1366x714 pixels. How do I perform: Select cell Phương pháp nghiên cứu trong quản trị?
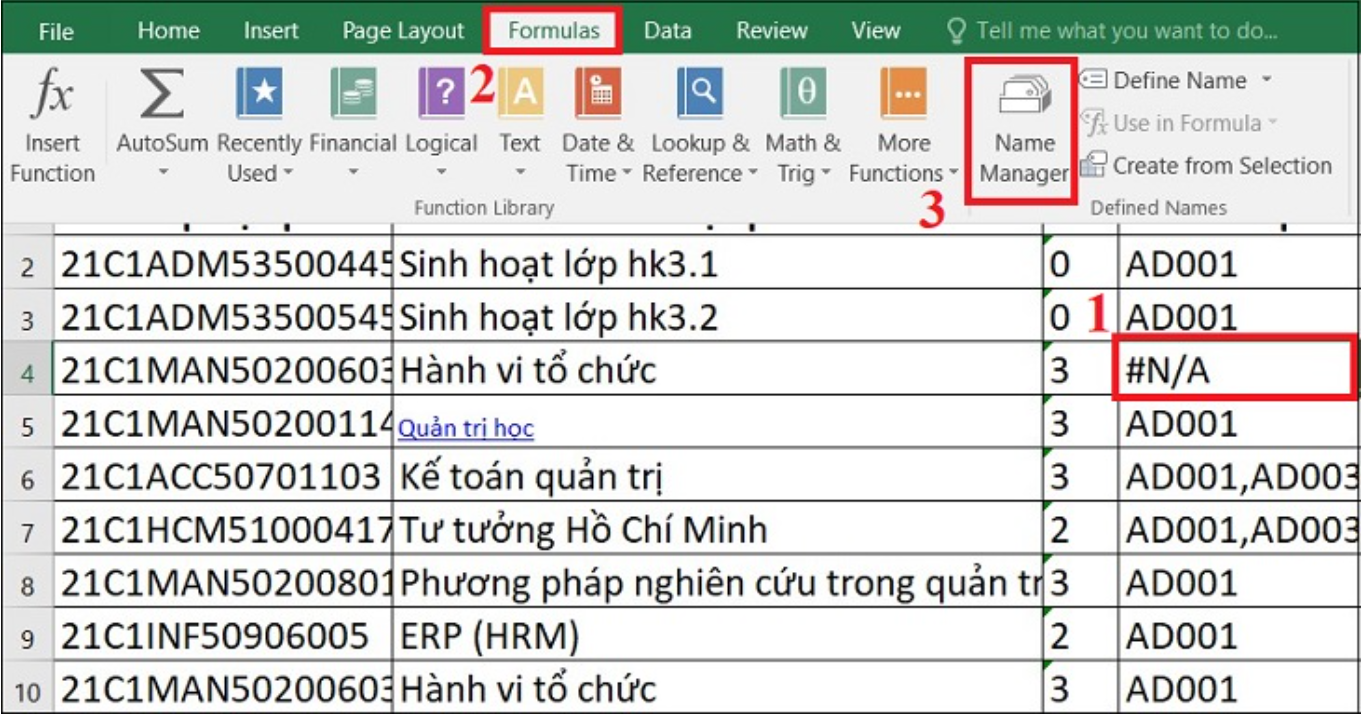coord(716,583)
